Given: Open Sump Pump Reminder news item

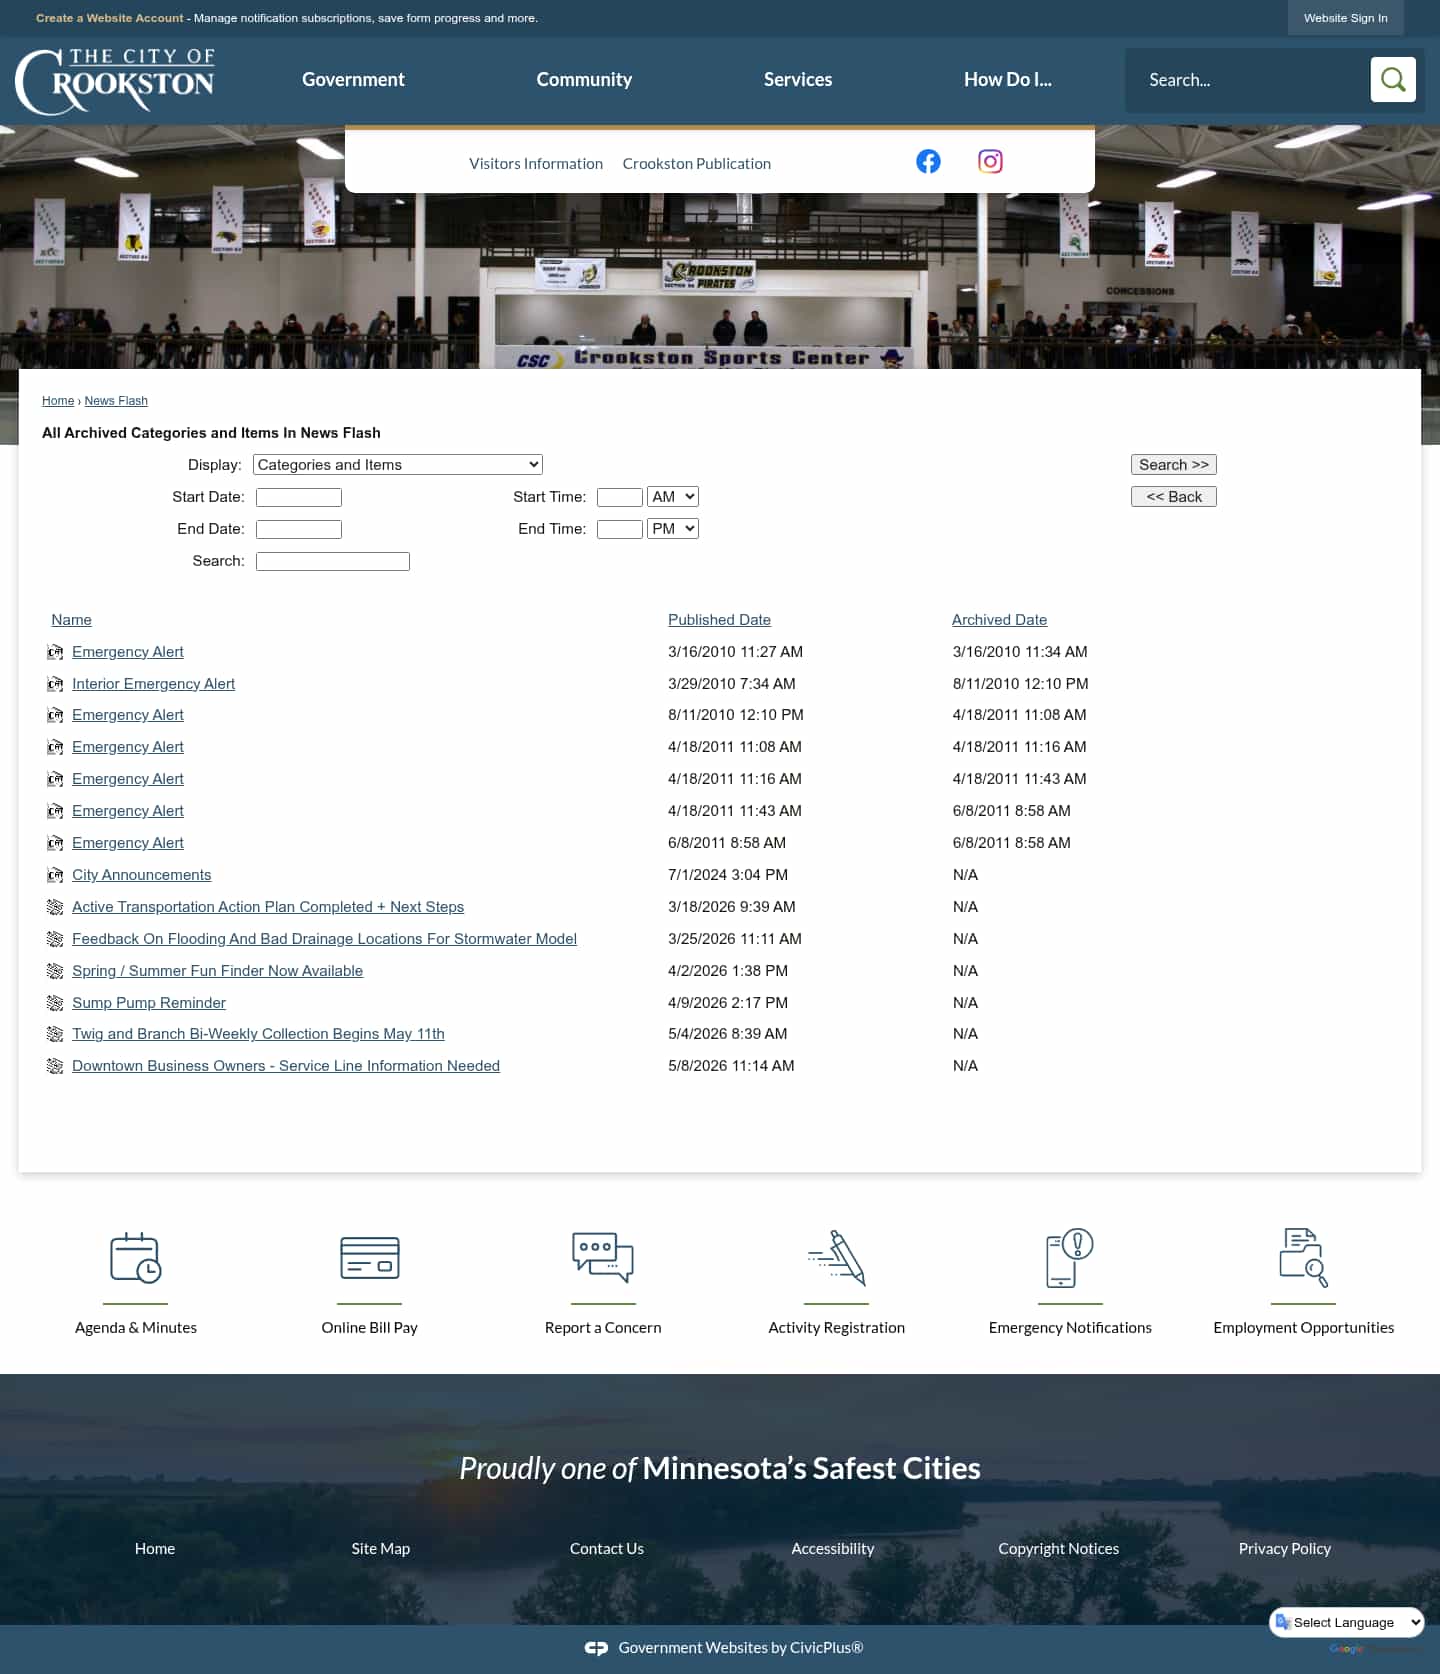Looking at the screenshot, I should click(x=149, y=1003).
